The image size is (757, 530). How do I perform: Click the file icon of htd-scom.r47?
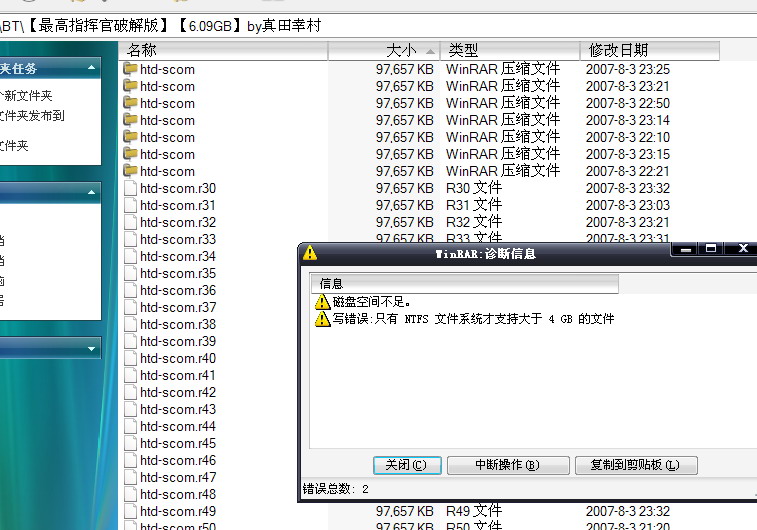click(x=130, y=477)
